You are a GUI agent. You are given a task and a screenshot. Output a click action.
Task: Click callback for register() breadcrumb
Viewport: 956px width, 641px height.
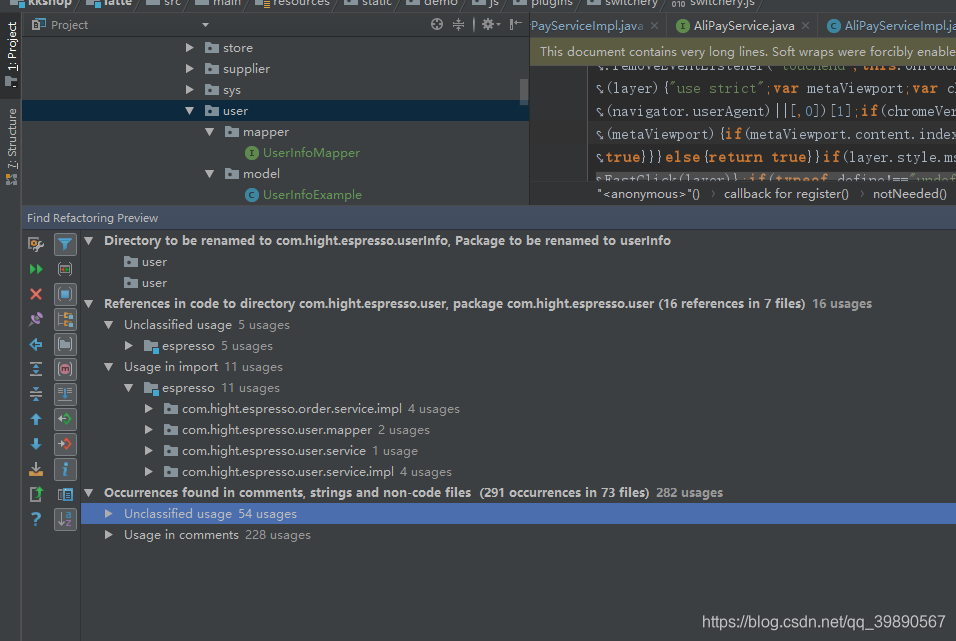[786, 194]
